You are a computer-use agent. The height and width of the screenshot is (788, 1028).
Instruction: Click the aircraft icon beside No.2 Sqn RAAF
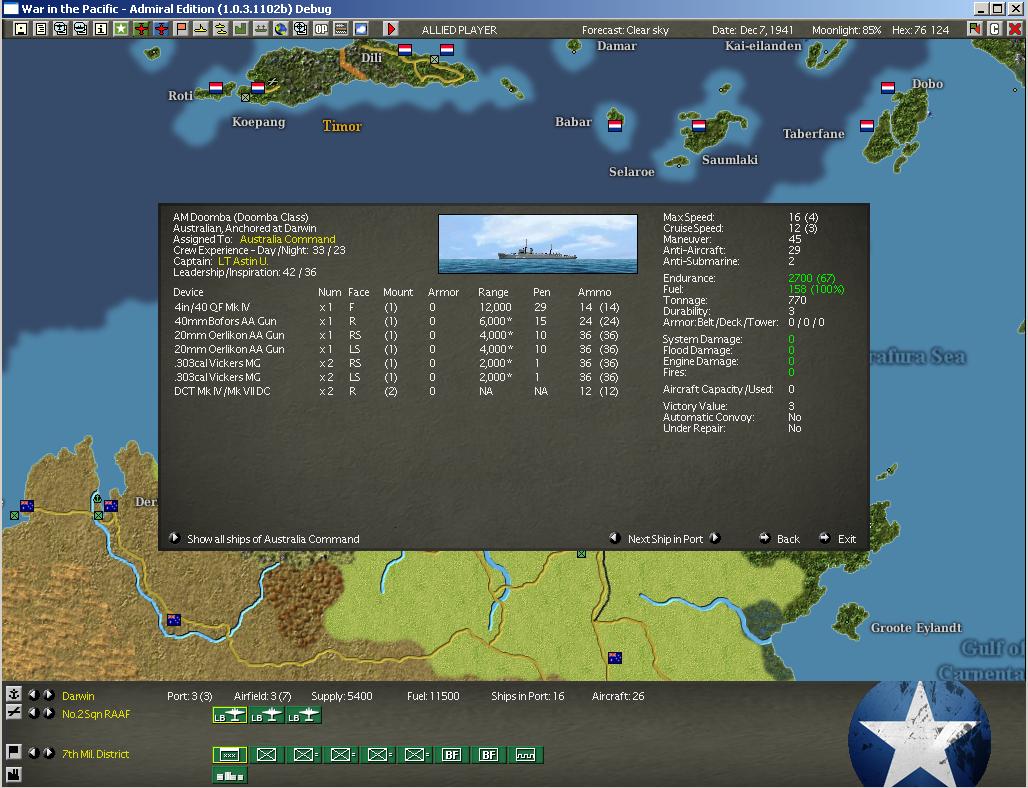click(x=13, y=713)
